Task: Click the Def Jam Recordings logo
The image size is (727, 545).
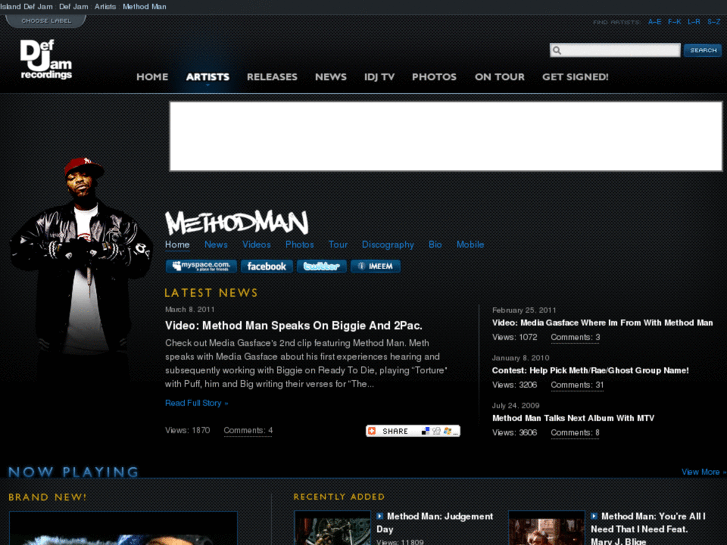Action: [46, 59]
